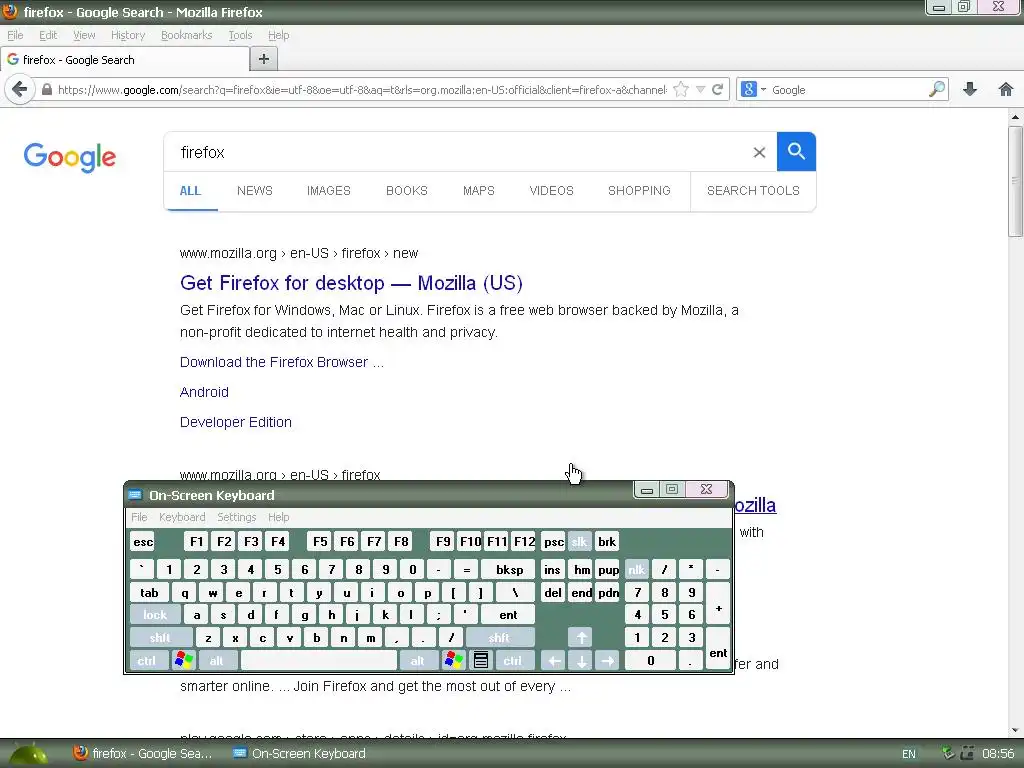Image resolution: width=1024 pixels, height=768 pixels.
Task: Open the Firefox History menu
Action: tap(127, 35)
